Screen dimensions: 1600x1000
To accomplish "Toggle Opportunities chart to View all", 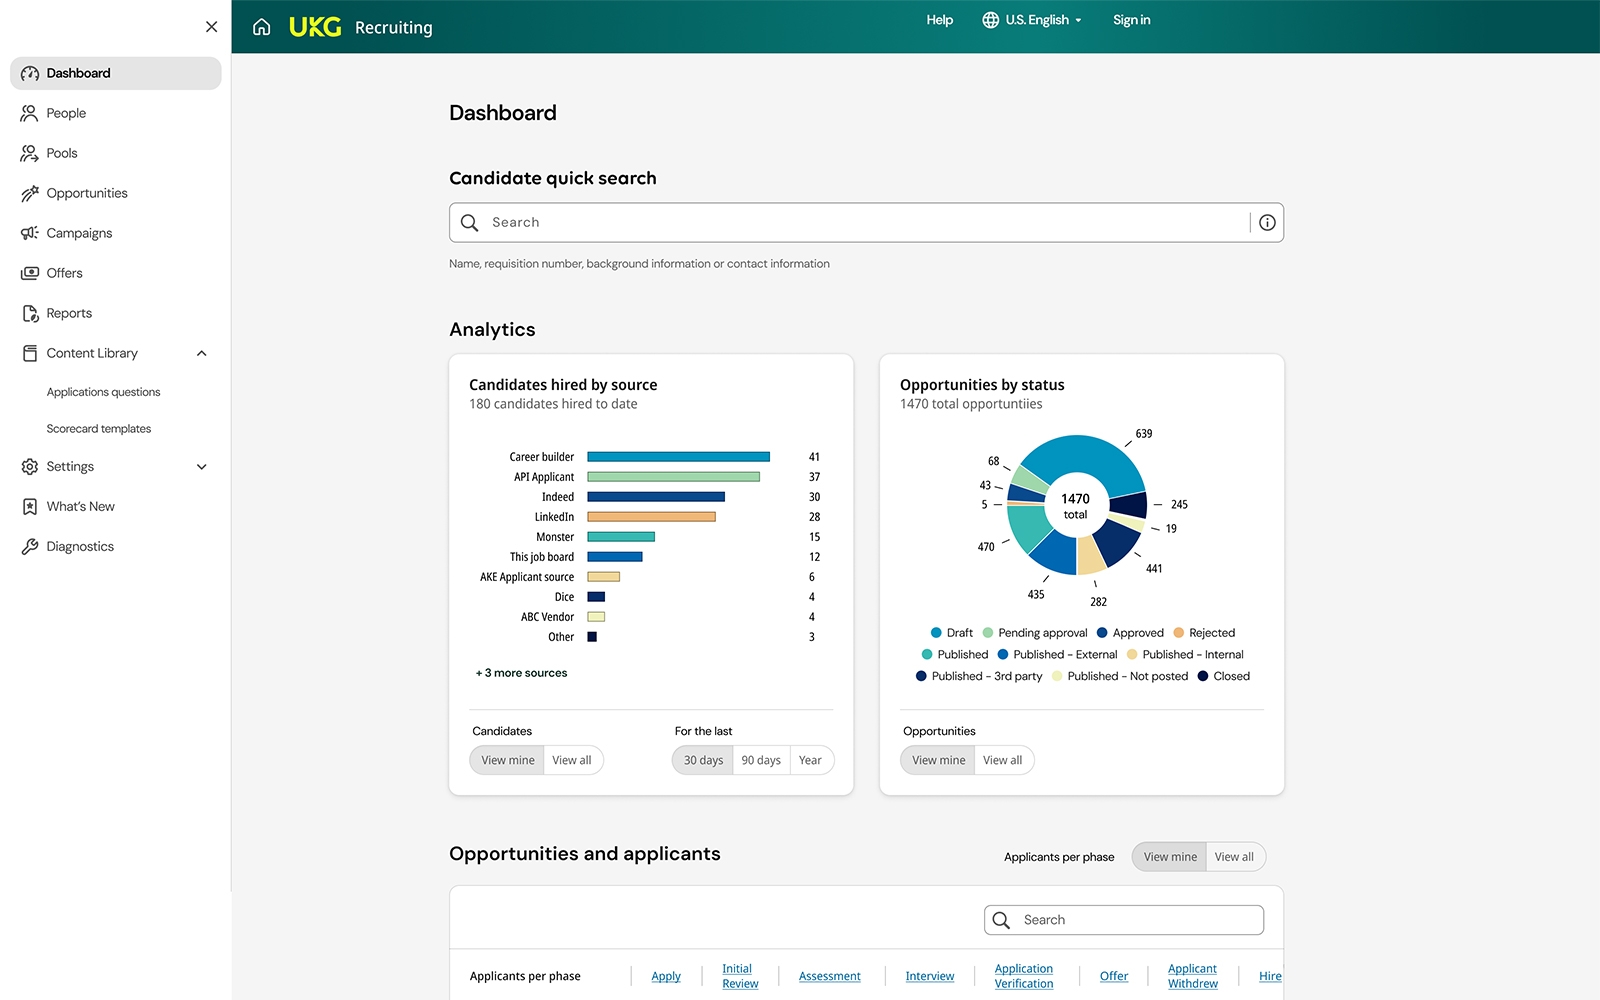I will click(1002, 760).
